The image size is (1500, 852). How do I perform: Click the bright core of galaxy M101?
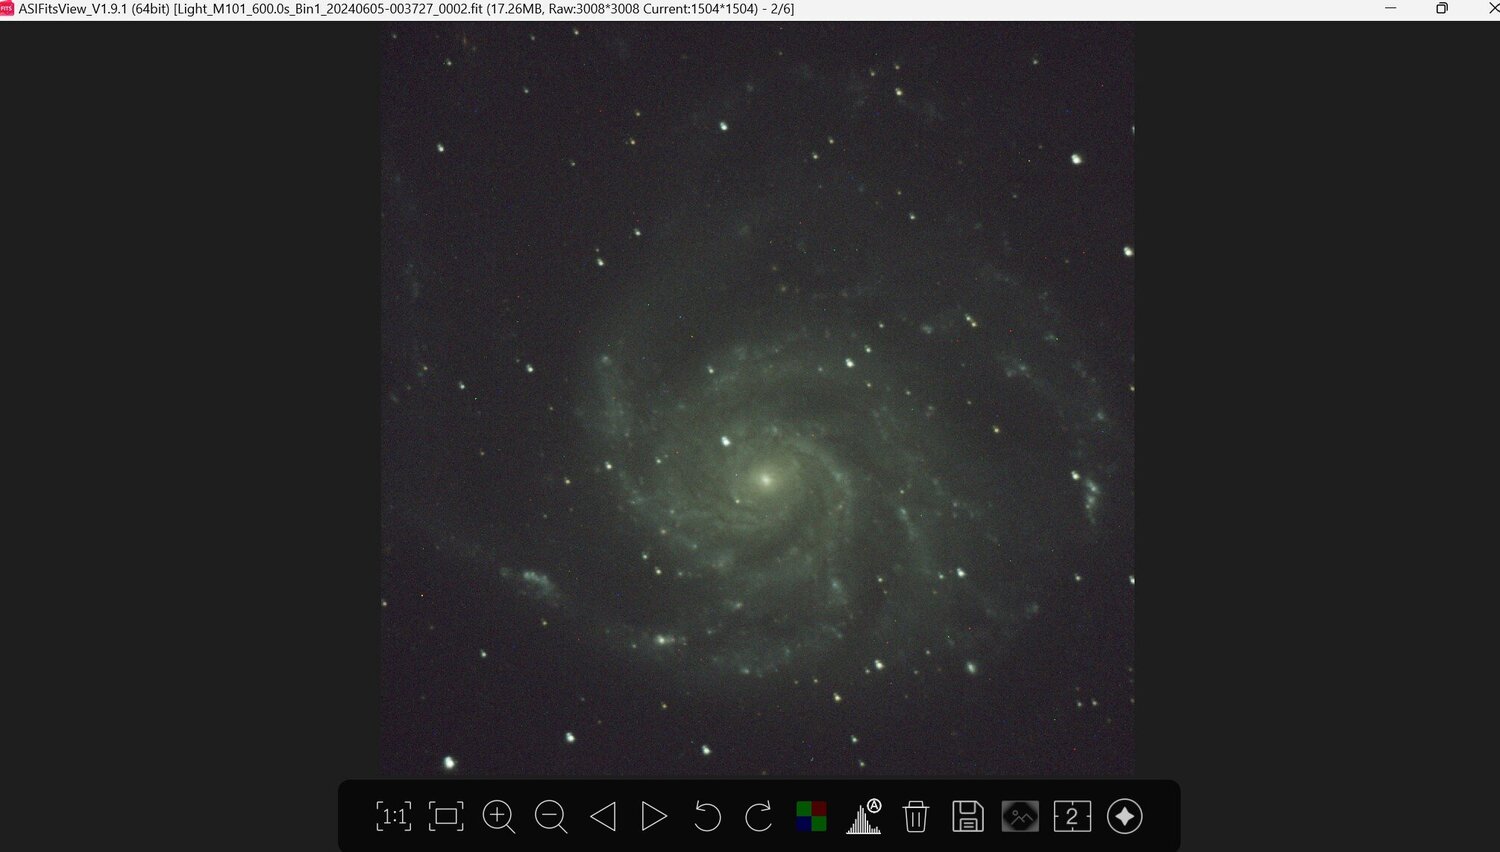(765, 480)
